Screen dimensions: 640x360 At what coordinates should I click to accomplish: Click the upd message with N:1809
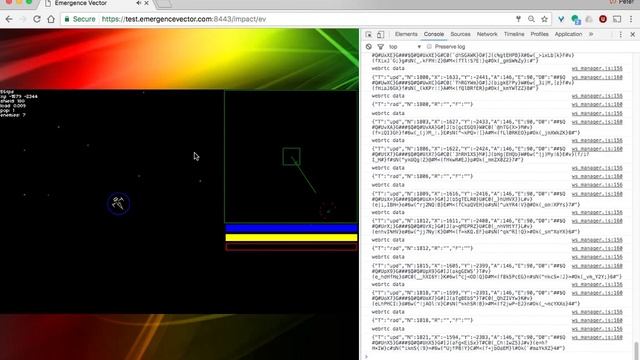(x=476, y=199)
